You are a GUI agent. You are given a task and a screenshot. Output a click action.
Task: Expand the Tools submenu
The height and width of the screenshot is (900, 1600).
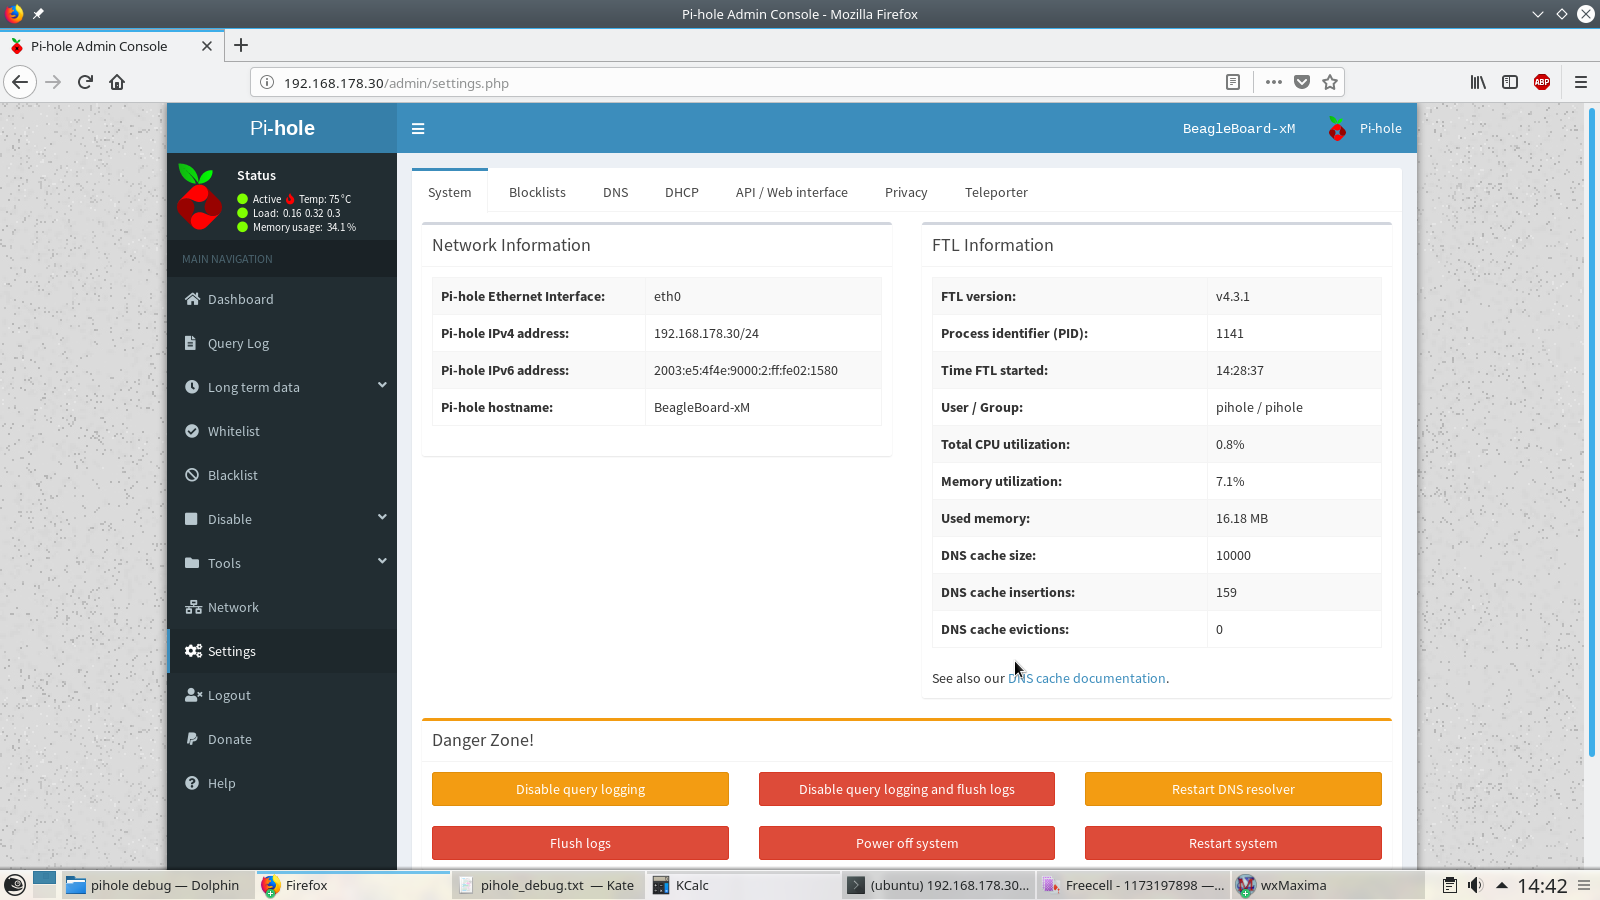(282, 563)
